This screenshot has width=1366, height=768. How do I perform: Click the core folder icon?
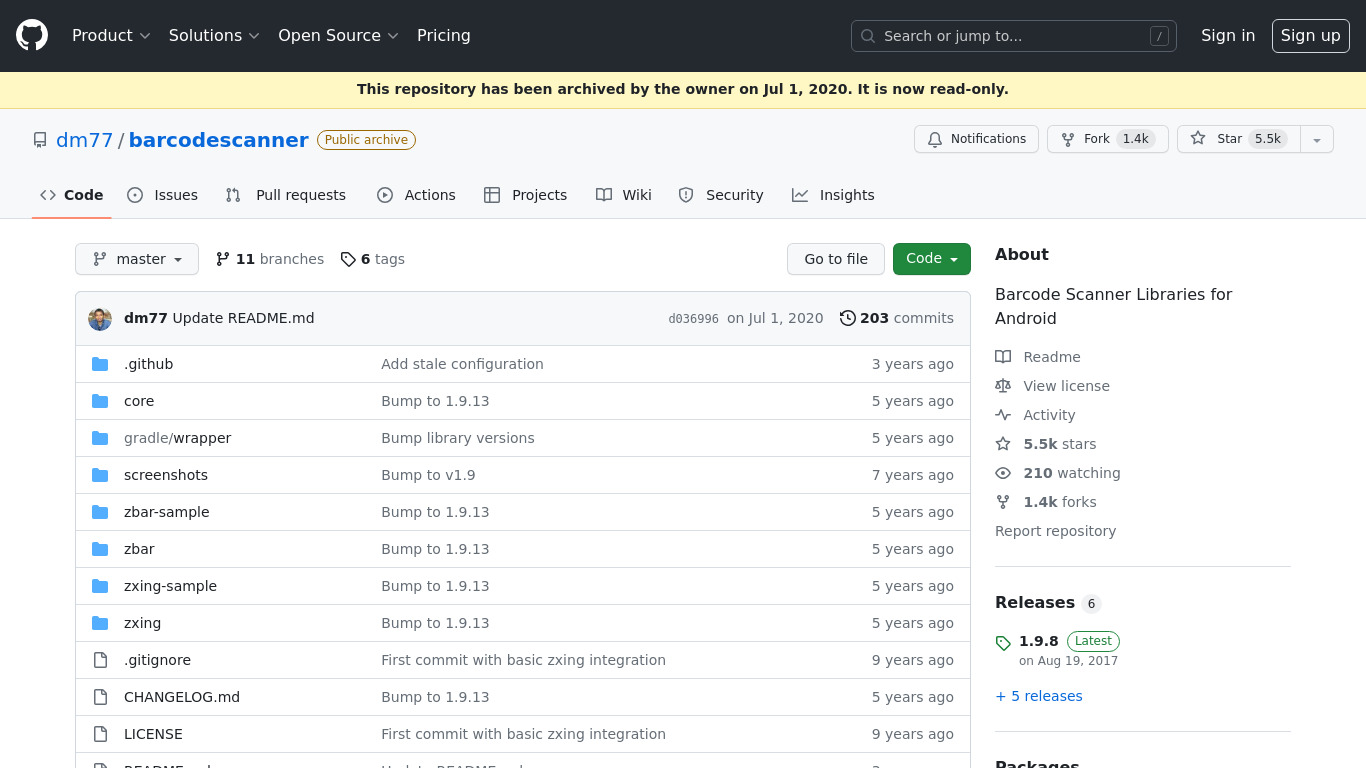tap(100, 401)
